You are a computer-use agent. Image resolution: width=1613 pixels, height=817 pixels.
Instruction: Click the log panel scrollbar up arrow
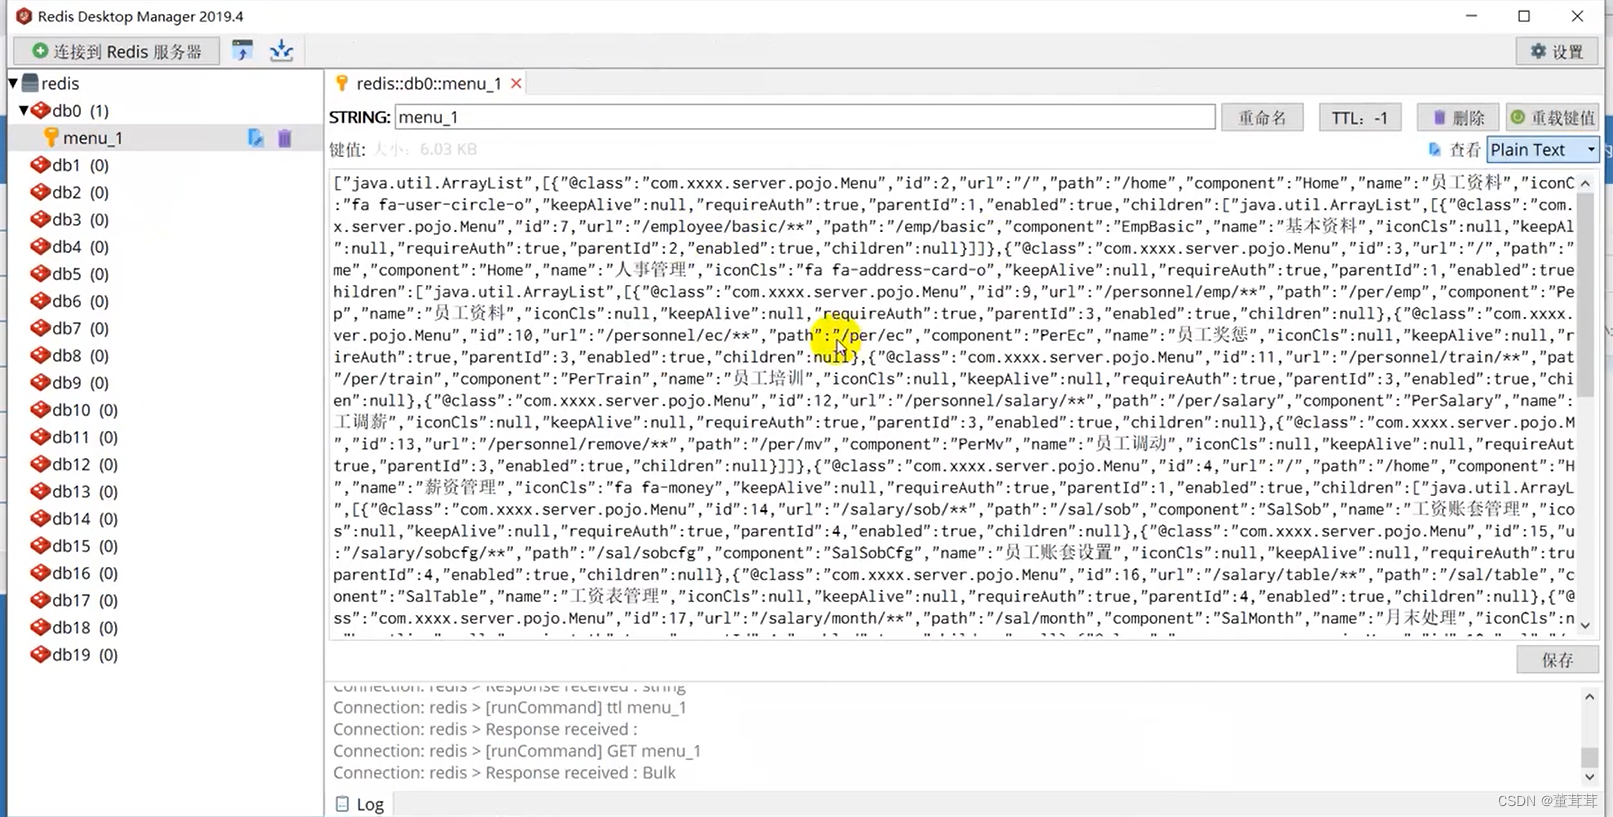1589,697
